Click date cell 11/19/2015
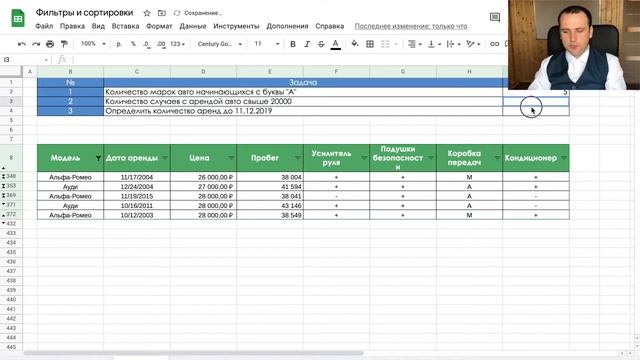This screenshot has width=640, height=360. [137, 196]
